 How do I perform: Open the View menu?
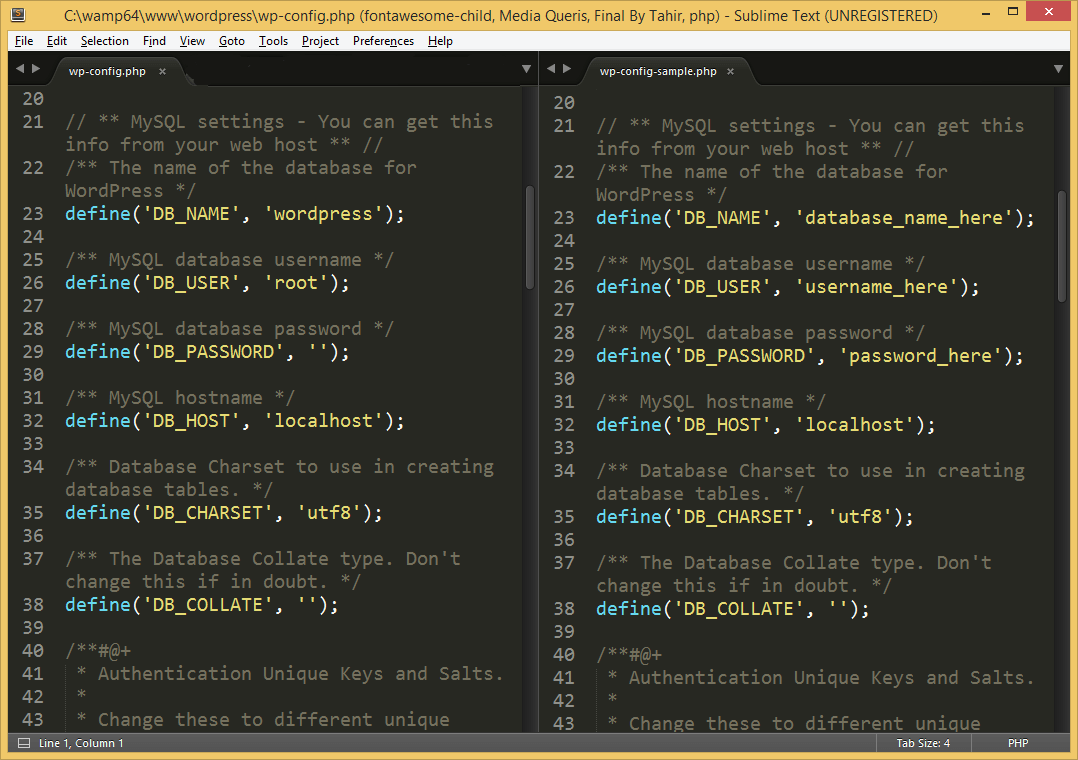pyautogui.click(x=192, y=41)
